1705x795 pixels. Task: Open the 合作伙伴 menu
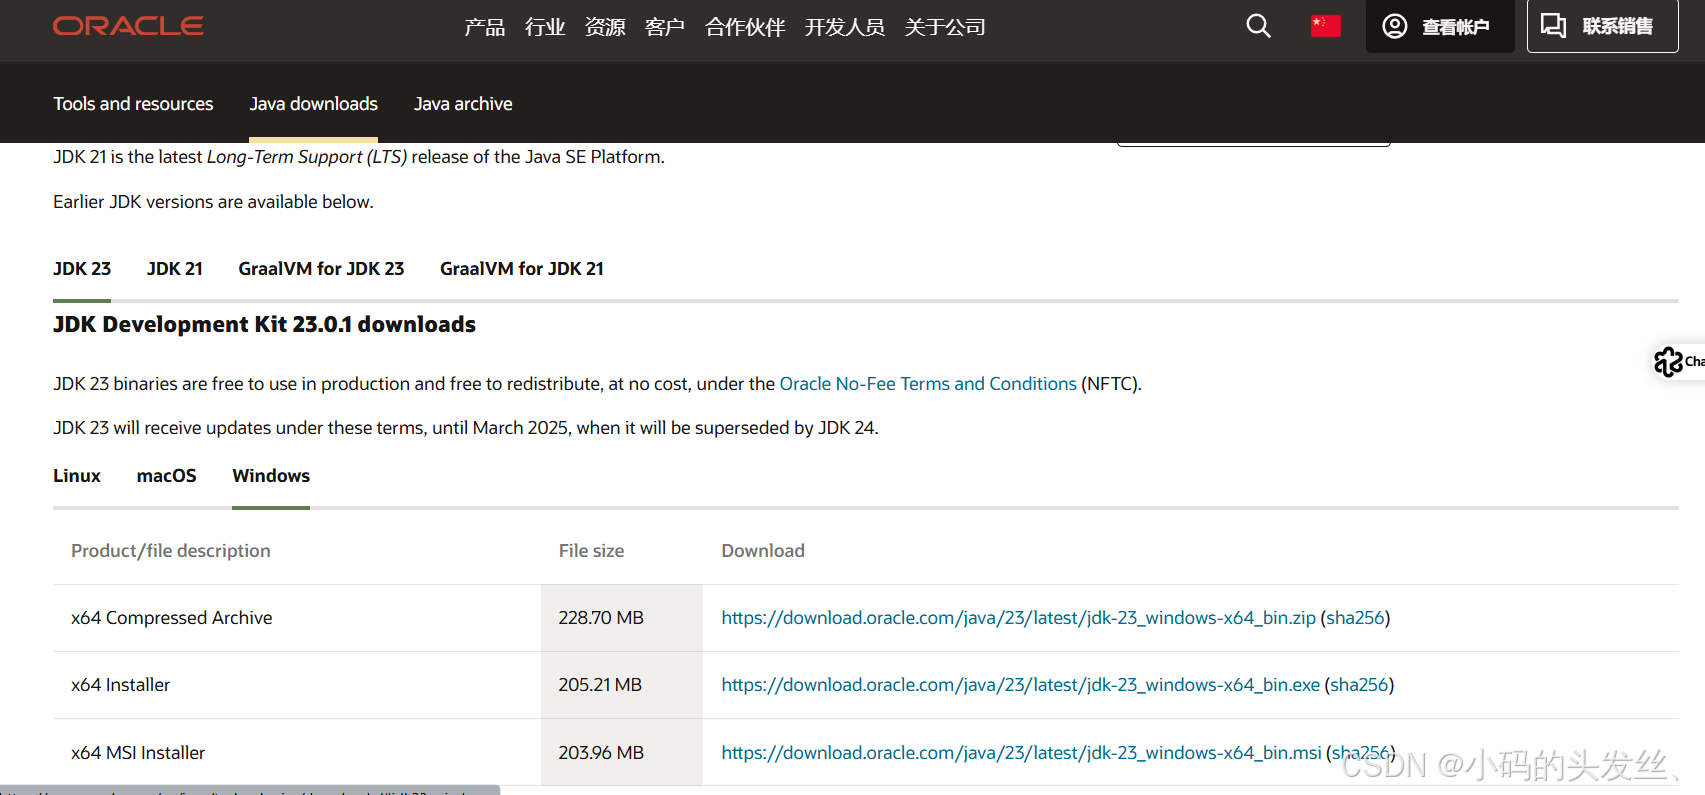(745, 27)
